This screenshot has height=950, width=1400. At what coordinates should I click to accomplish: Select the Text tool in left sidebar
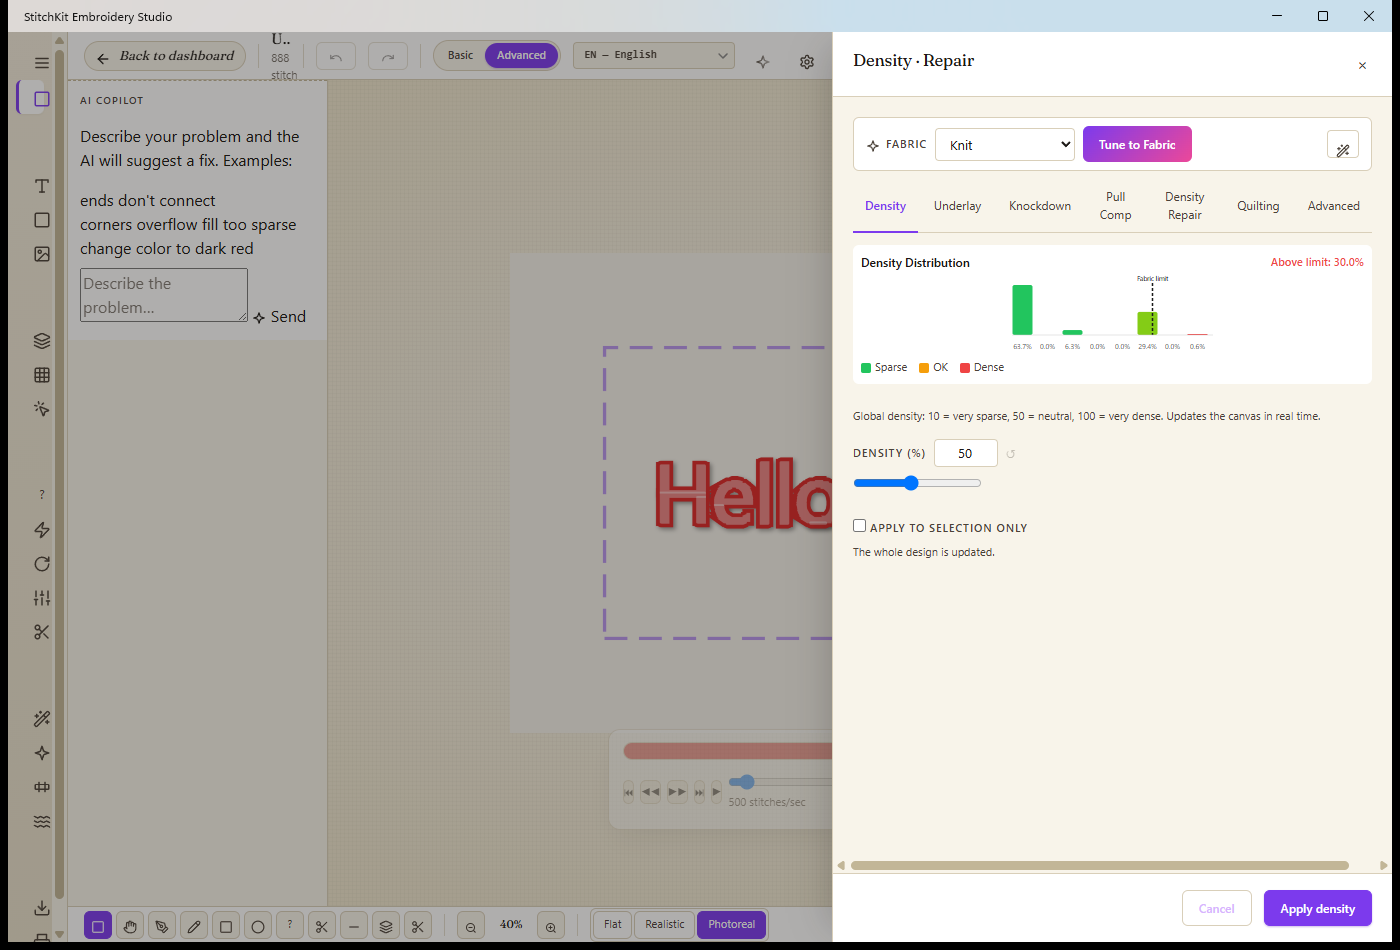[42, 186]
